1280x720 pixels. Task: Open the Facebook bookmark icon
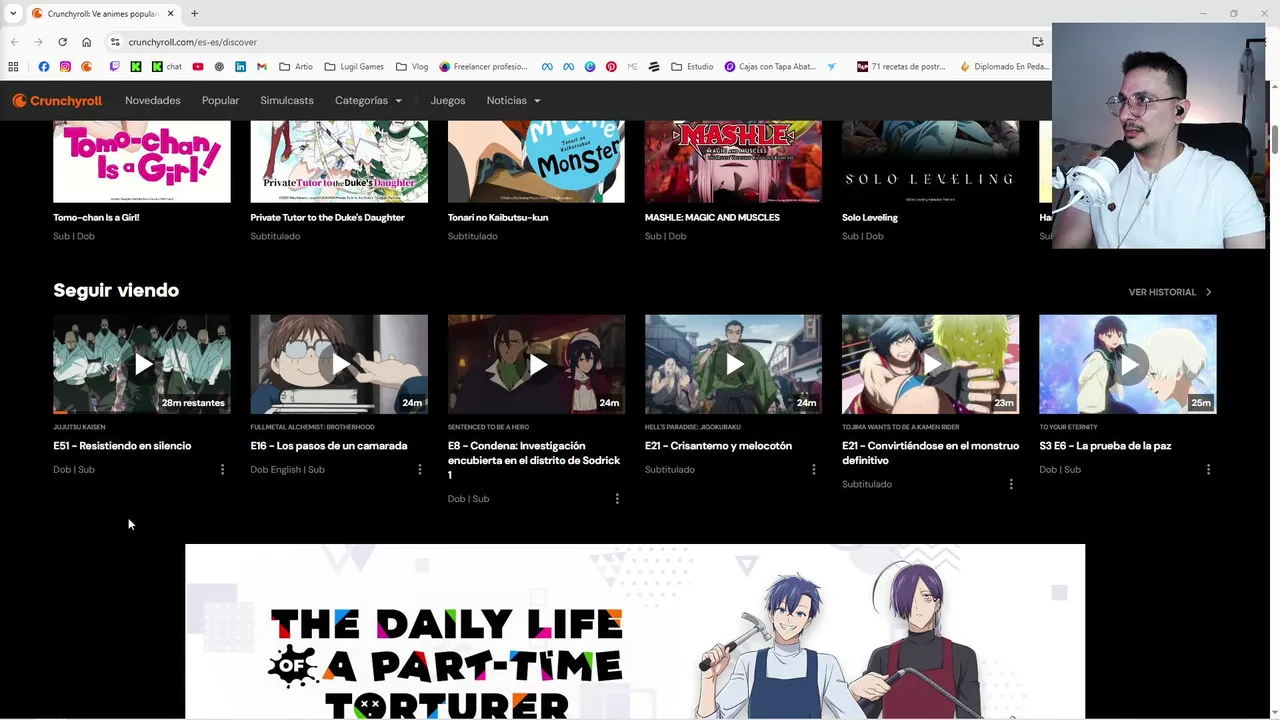43,67
